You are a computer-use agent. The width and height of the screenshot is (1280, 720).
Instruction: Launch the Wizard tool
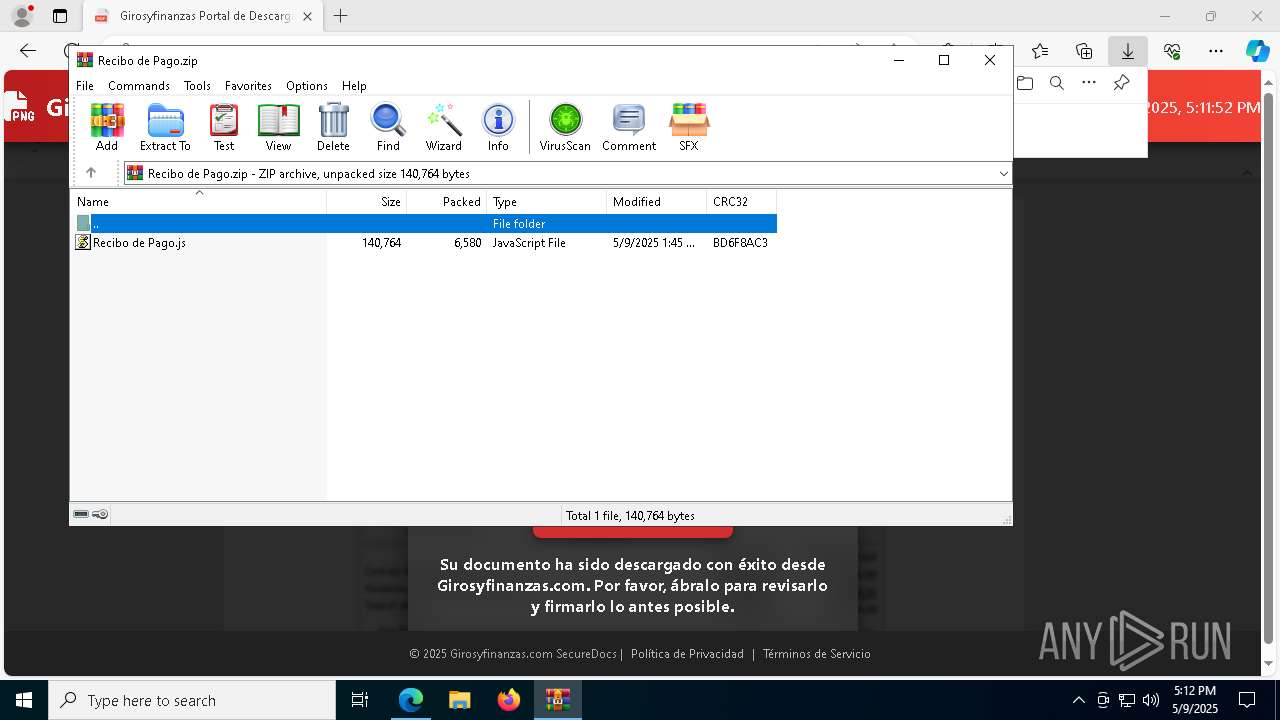[444, 127]
